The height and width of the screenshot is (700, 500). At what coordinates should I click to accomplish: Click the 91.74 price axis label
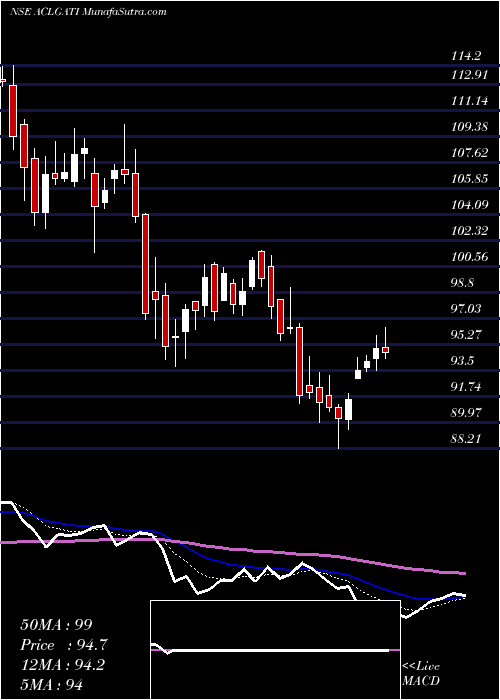point(466,387)
